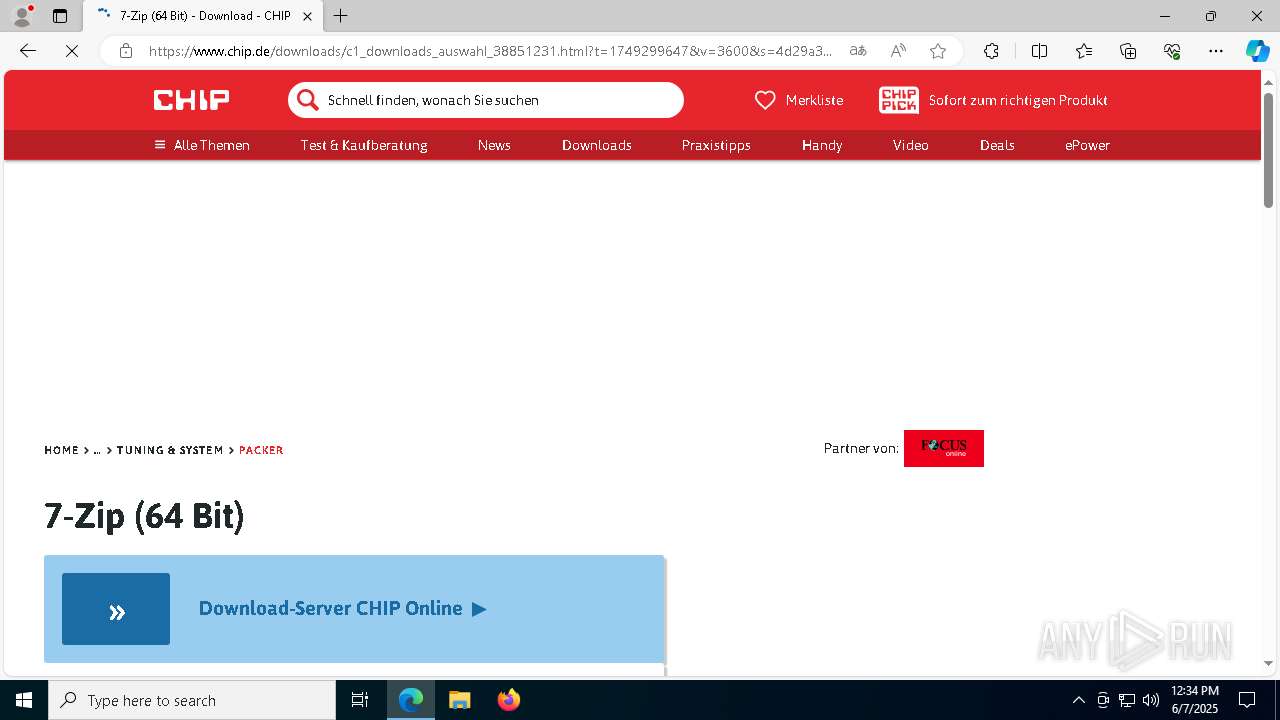
Task: Open the Alle Themen hamburger menu
Action: click(202, 145)
